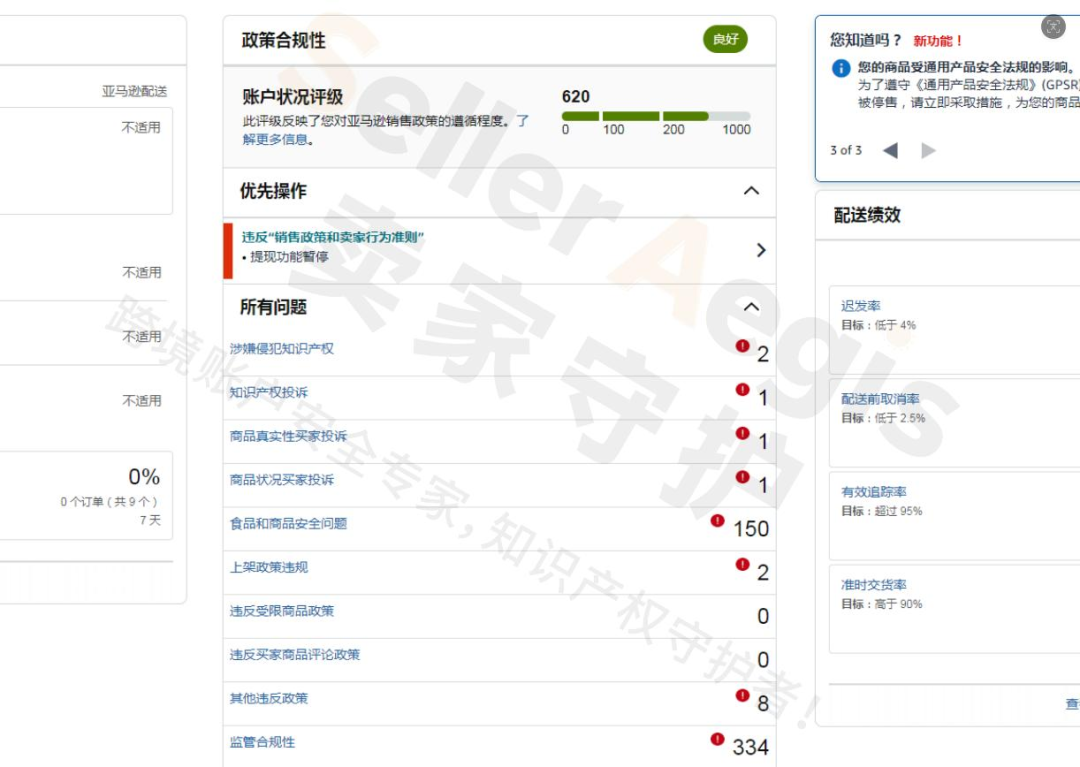Click the 620 rating score value

[x=576, y=96]
